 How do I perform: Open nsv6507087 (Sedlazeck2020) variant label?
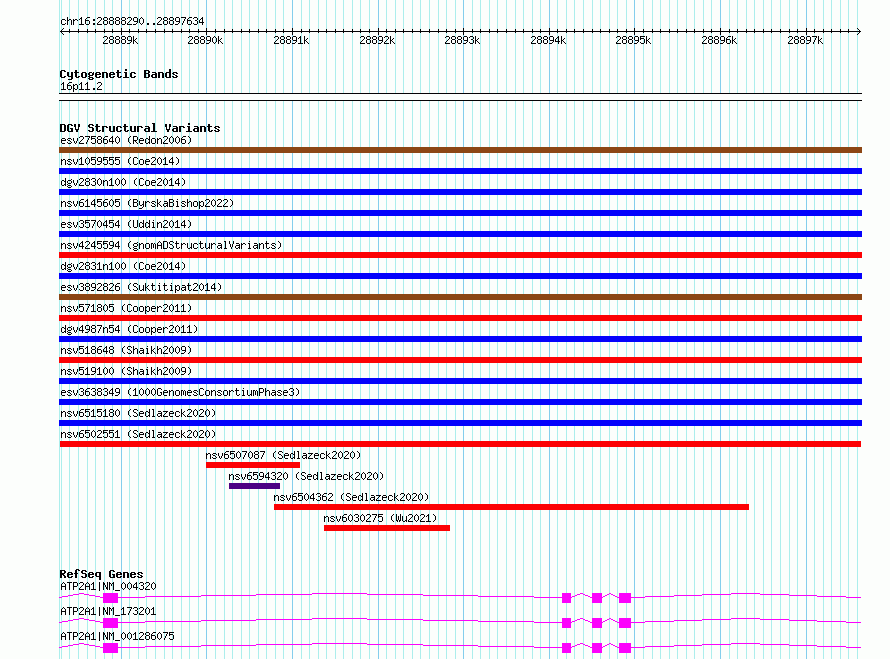[x=283, y=455]
